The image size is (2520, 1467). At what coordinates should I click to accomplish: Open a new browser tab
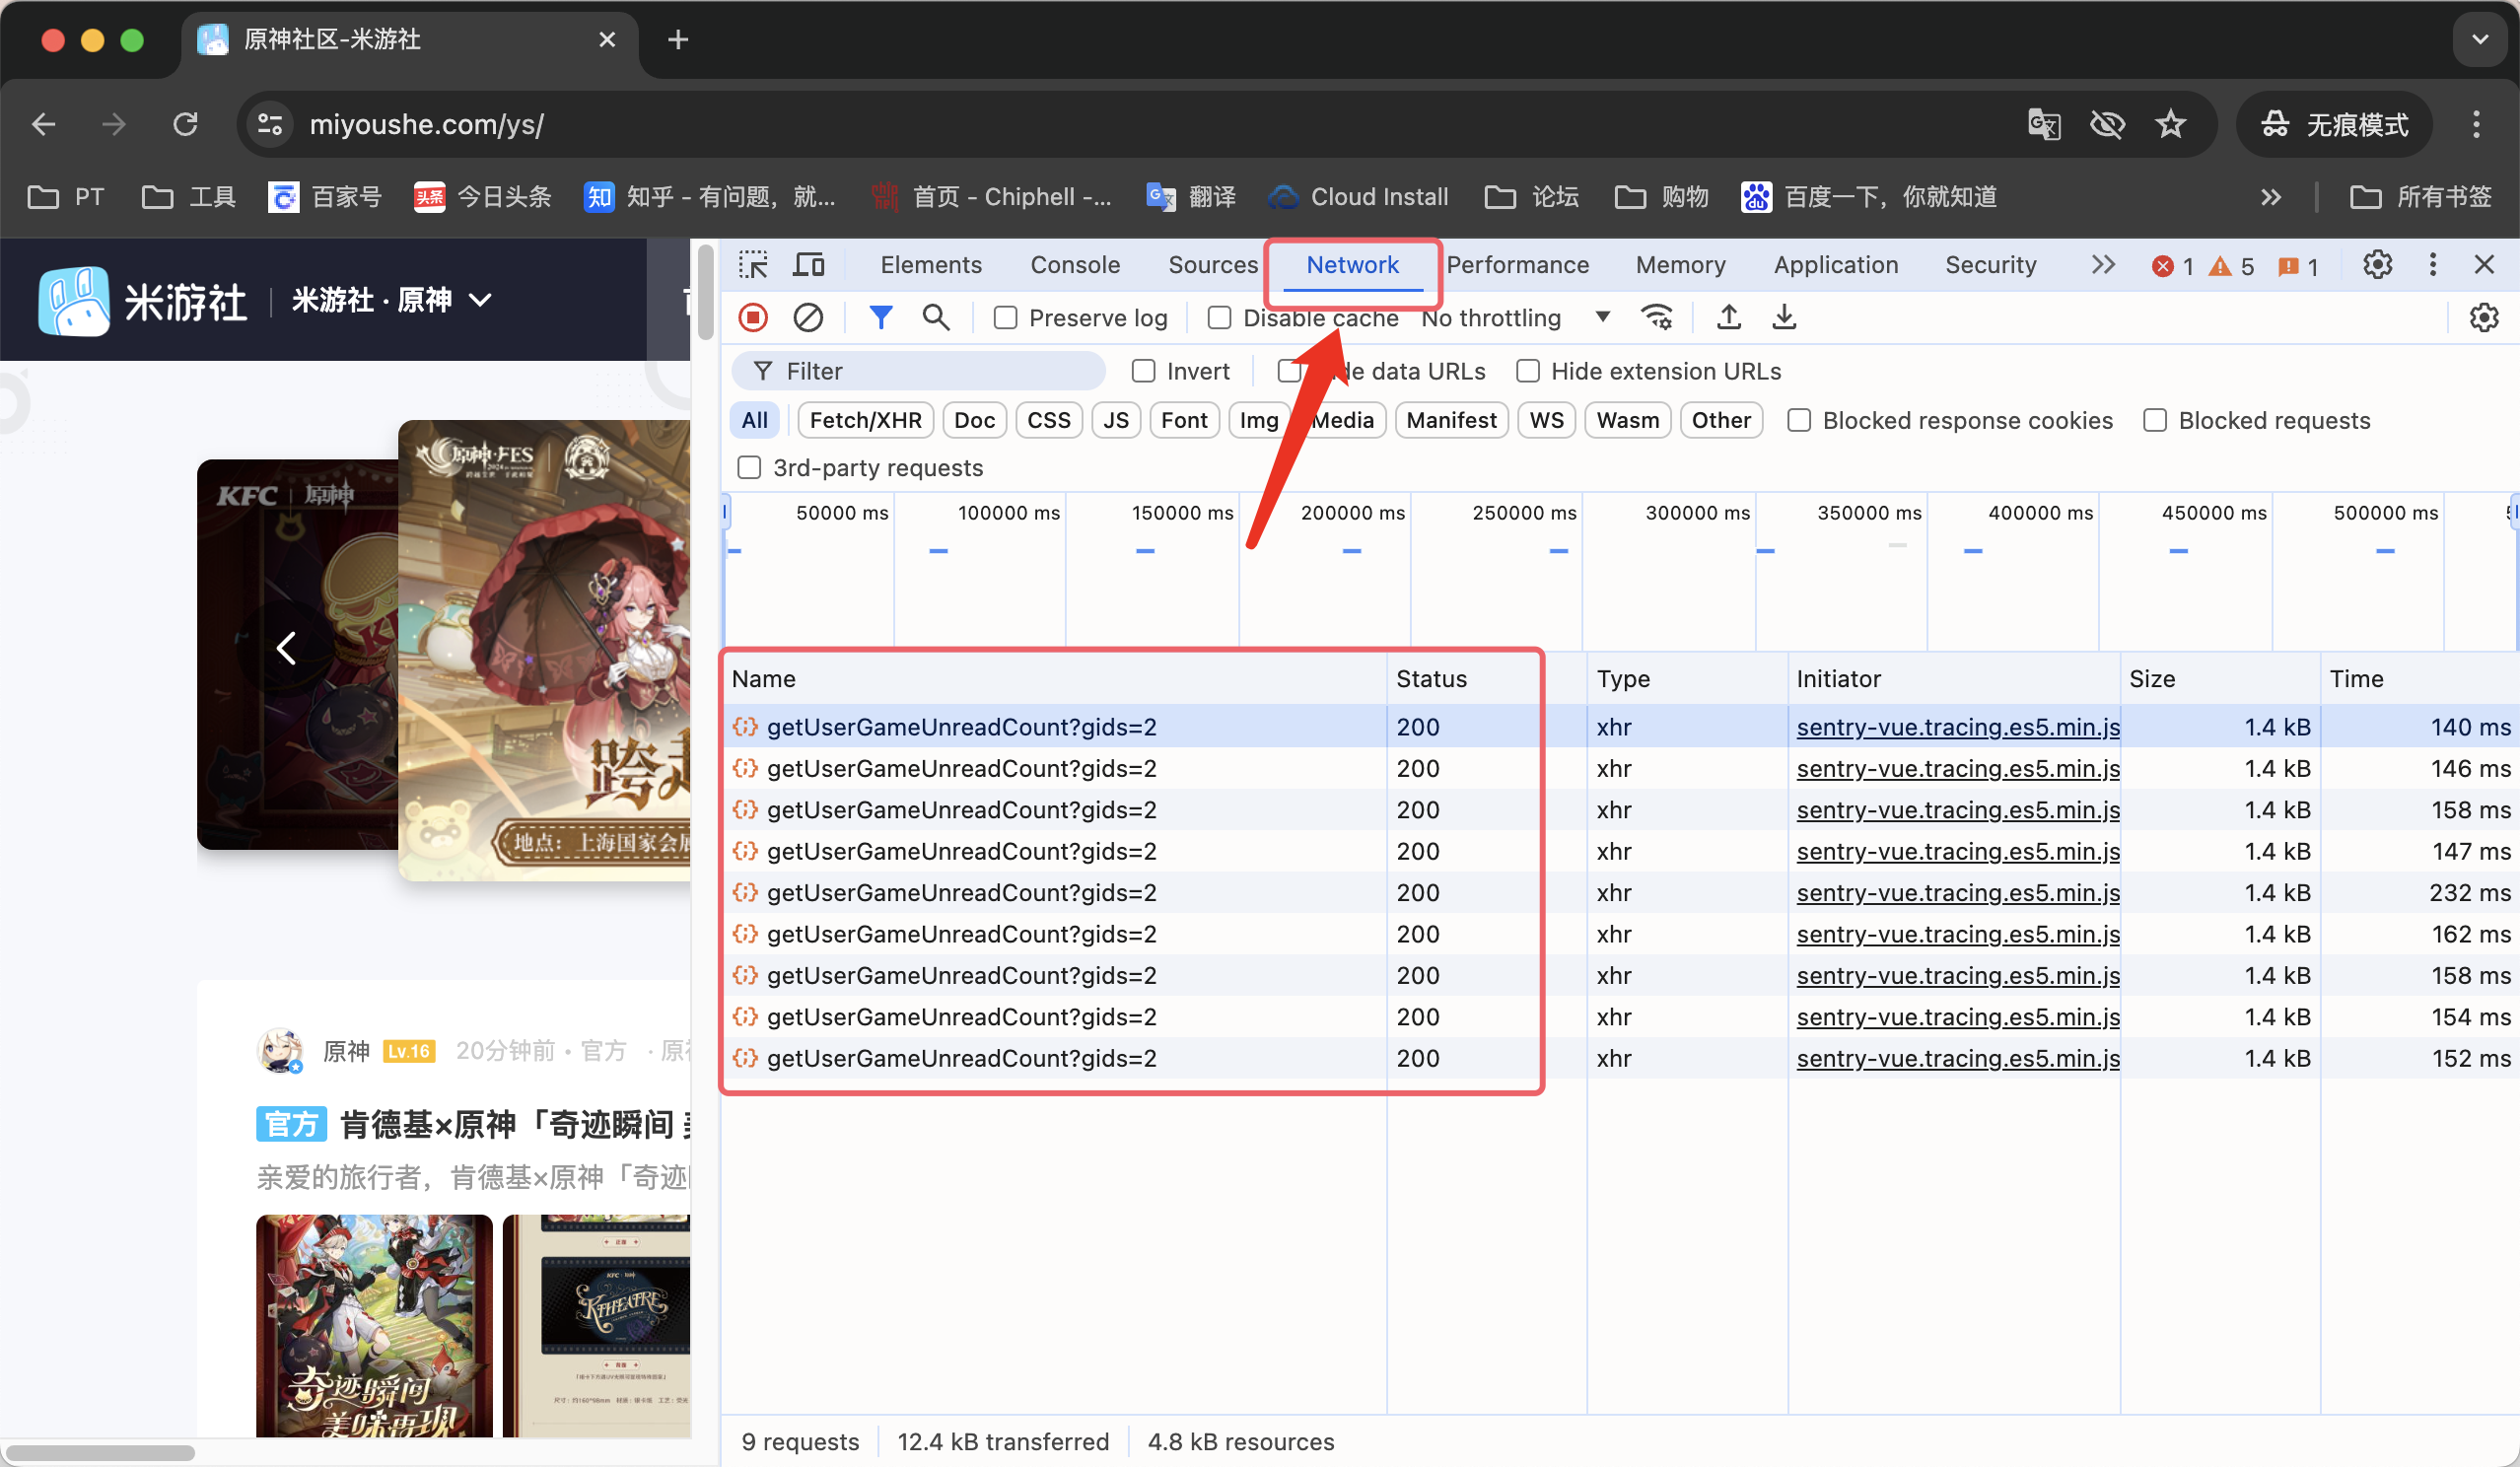tap(678, 39)
